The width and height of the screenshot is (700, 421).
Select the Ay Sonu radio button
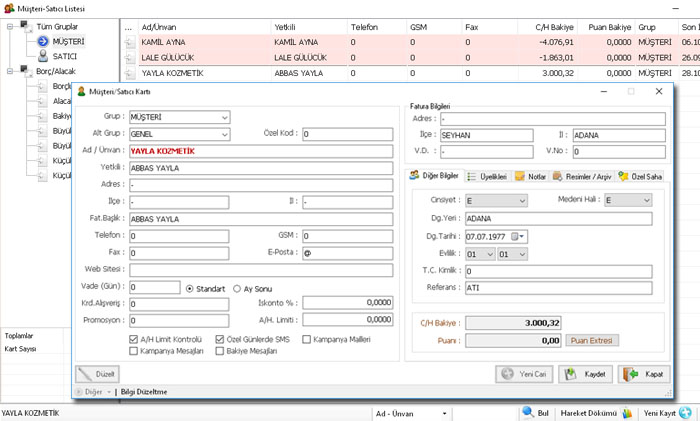237,289
